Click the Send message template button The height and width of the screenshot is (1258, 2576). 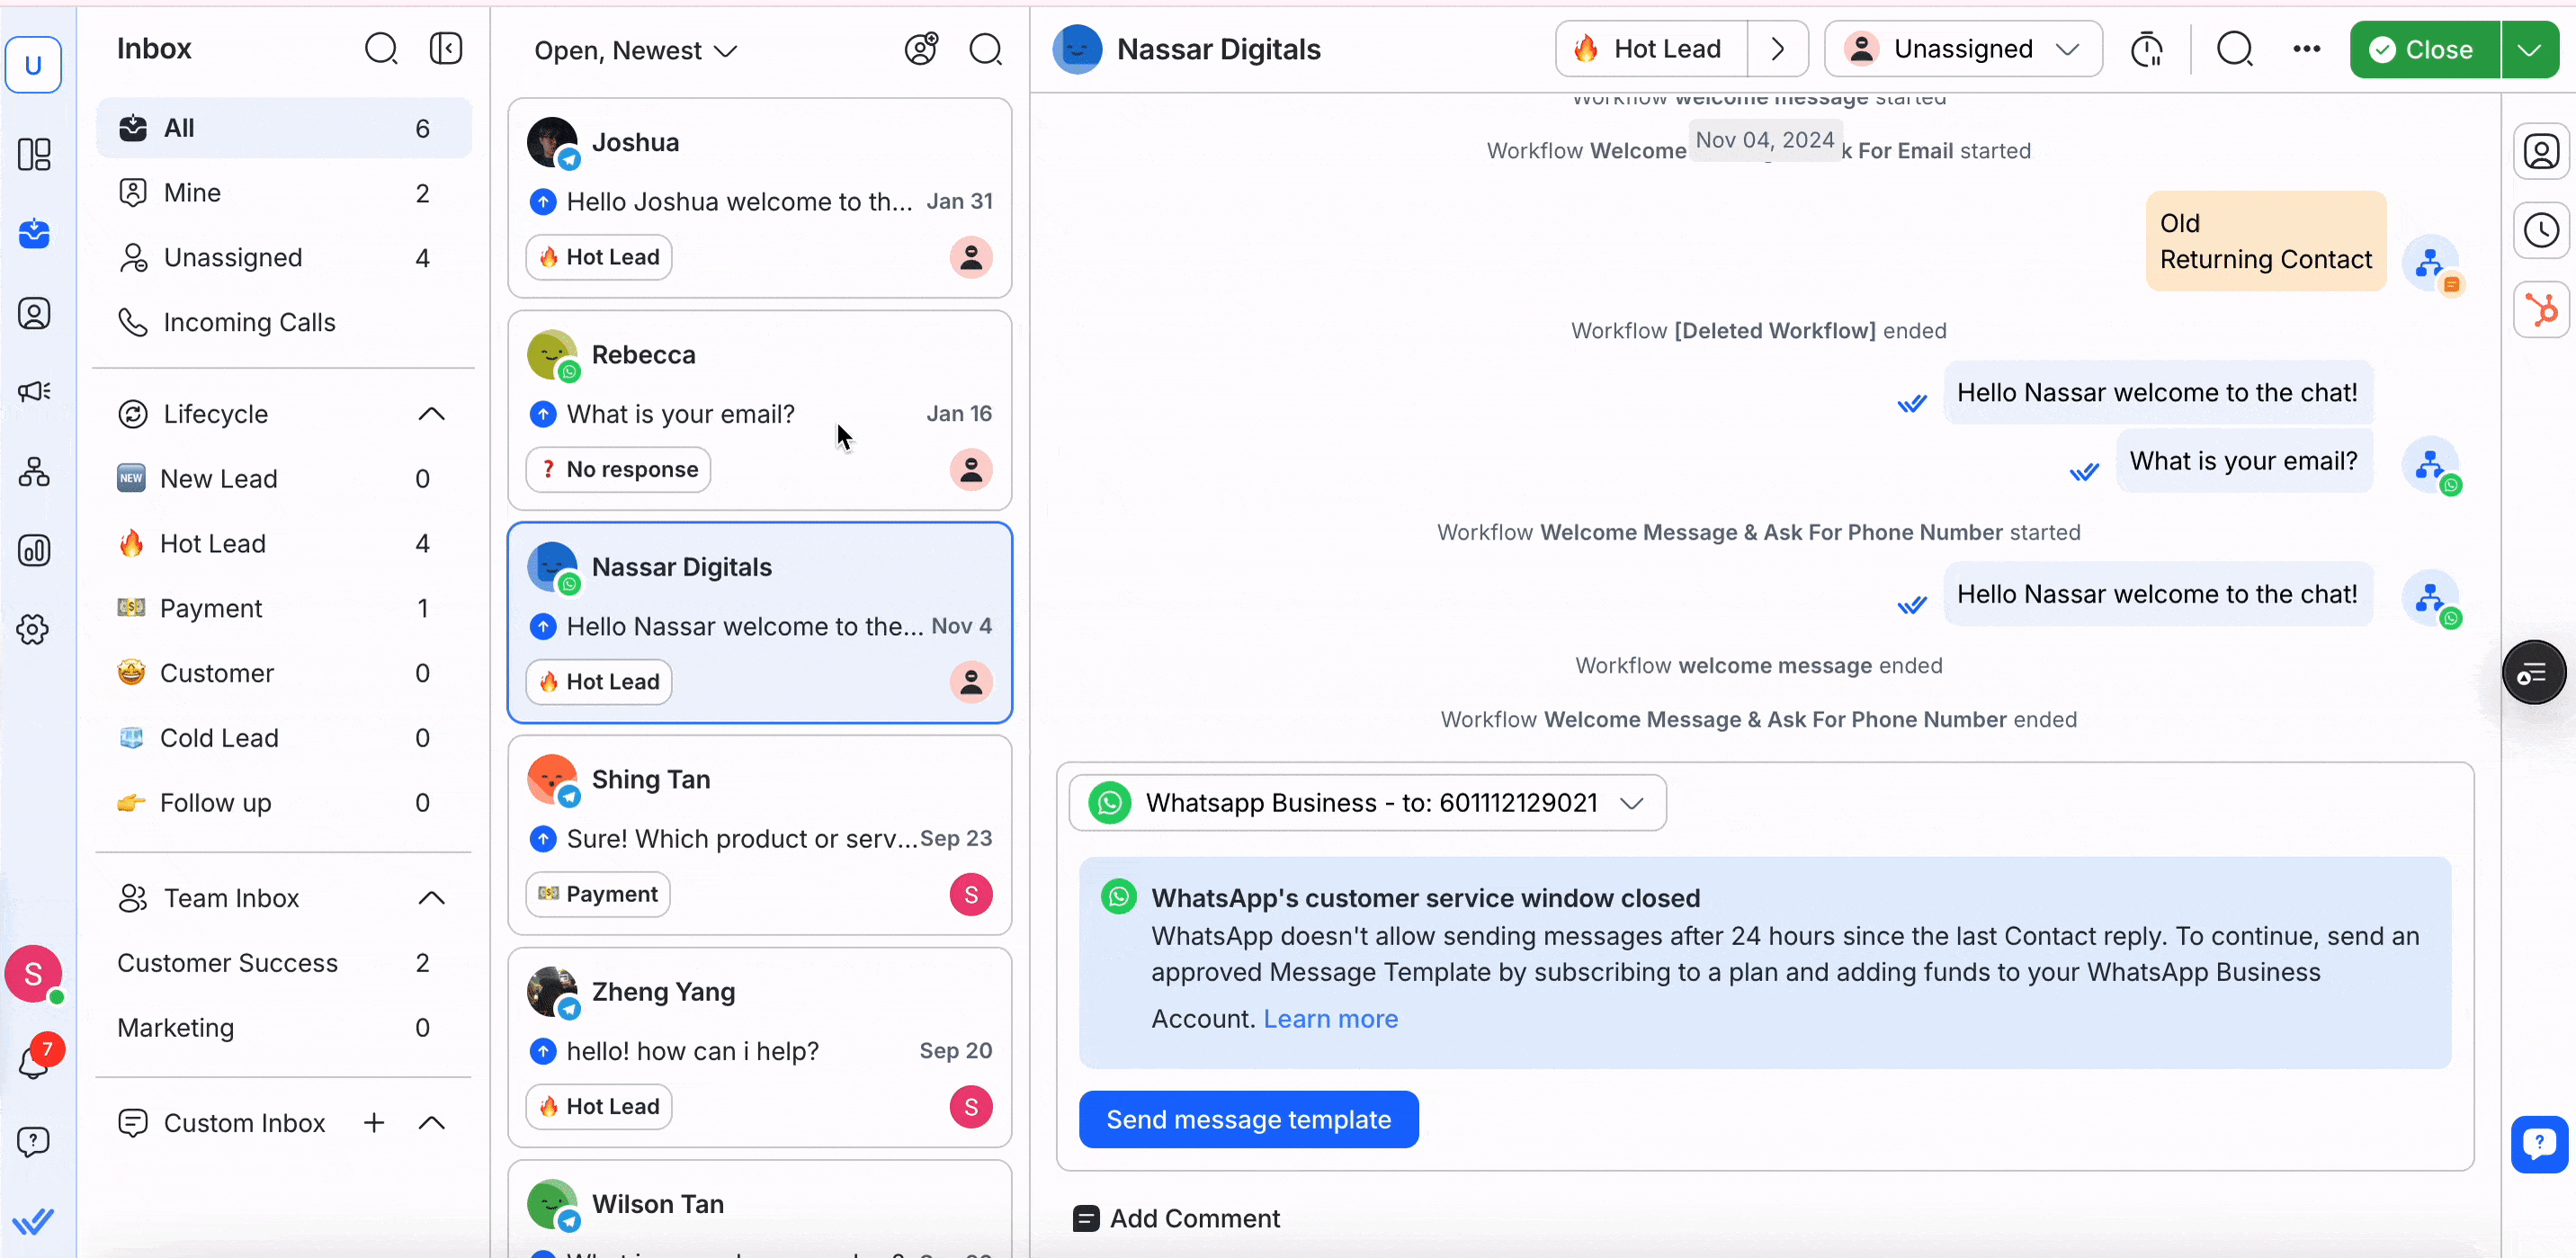click(x=1249, y=1119)
